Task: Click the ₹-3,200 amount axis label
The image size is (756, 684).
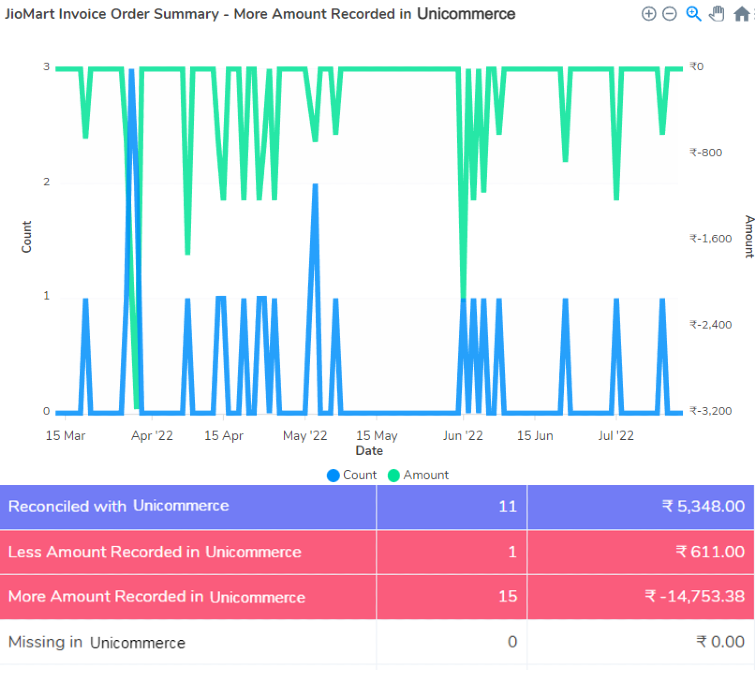Action: tap(711, 411)
